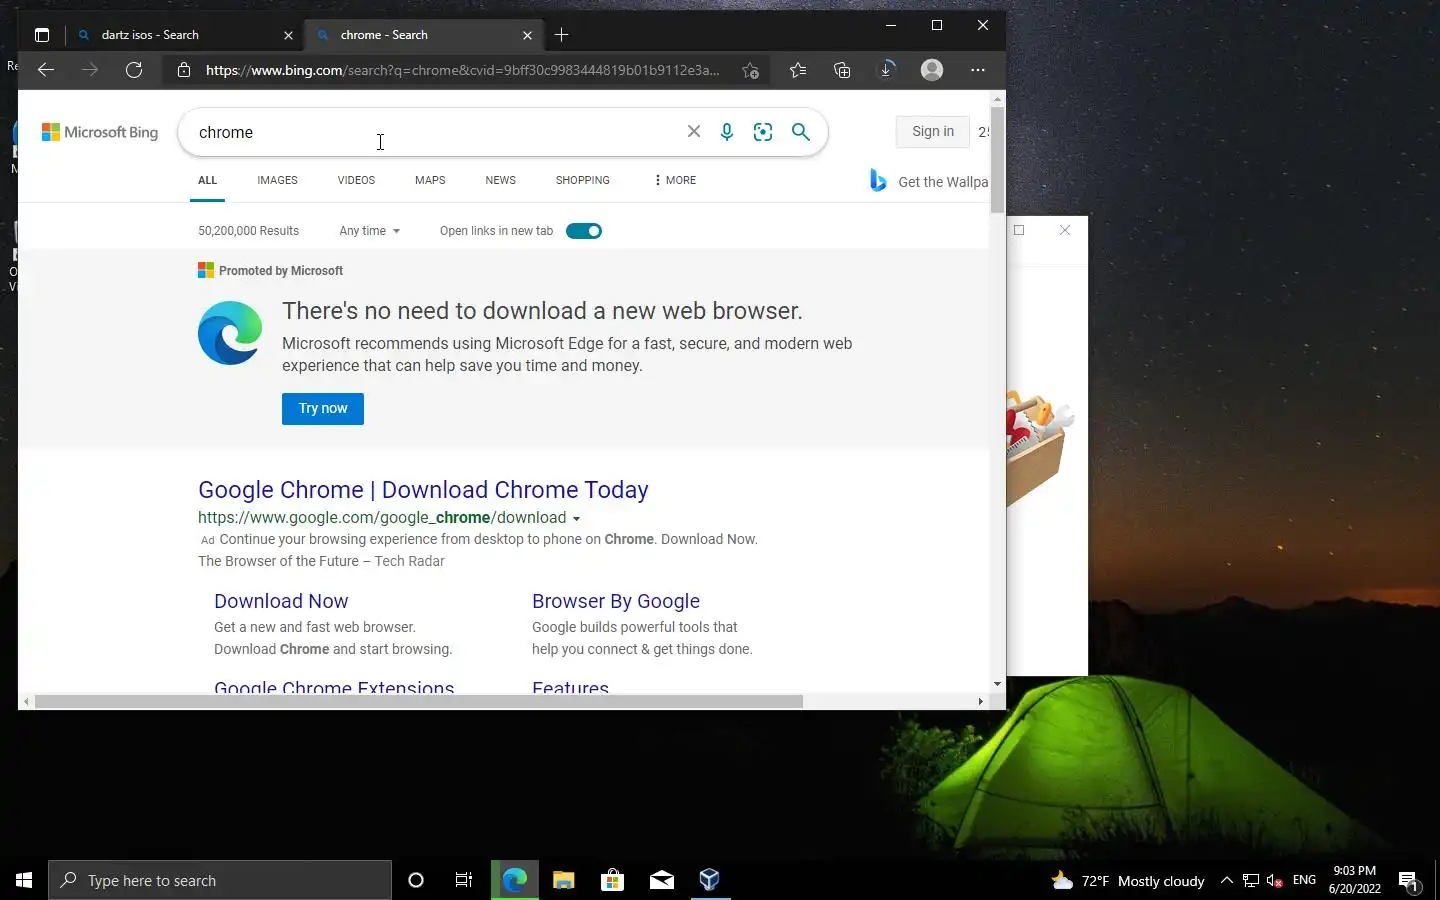Show hidden system tray icons
Image resolution: width=1440 pixels, height=900 pixels.
[1227, 880]
